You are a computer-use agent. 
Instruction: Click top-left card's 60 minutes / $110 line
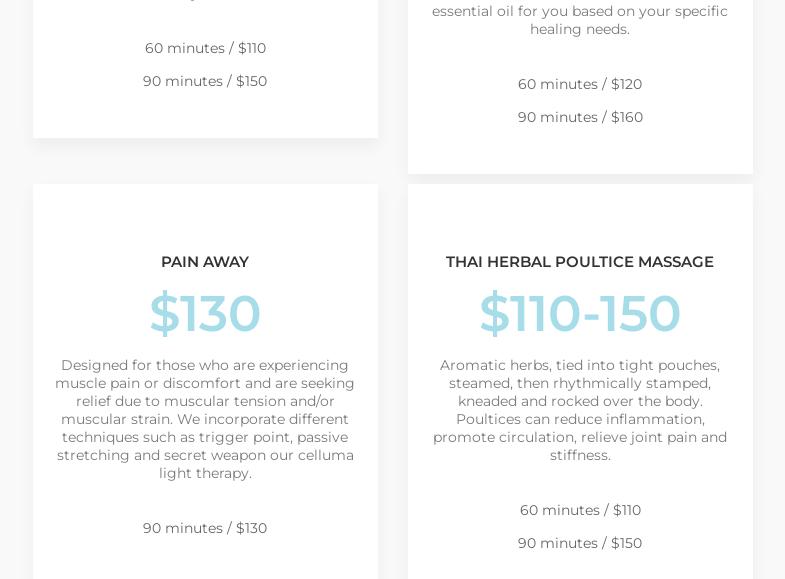[x=205, y=48]
